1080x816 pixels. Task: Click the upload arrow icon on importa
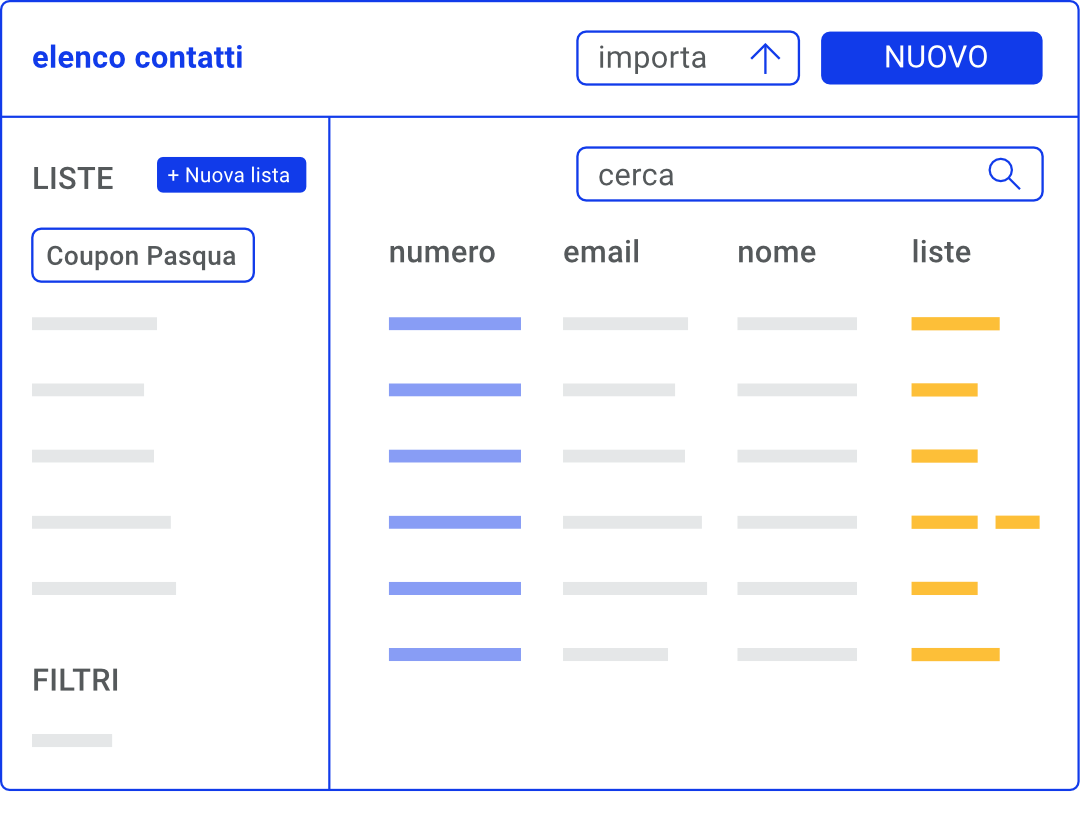coord(768,58)
